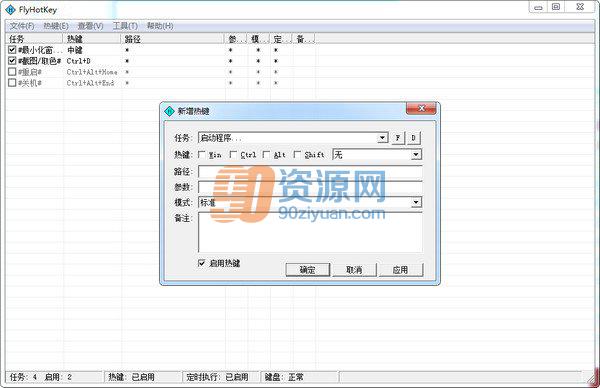Open the 文件(F) menu
This screenshot has height=388, width=600.
click(22, 26)
